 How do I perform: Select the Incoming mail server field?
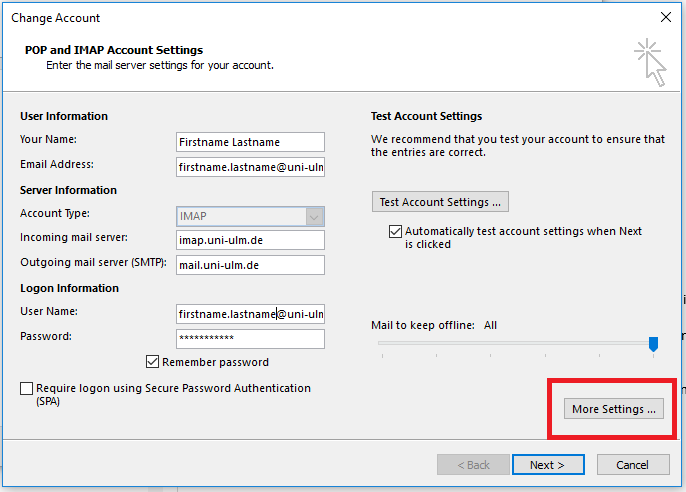tap(250, 240)
